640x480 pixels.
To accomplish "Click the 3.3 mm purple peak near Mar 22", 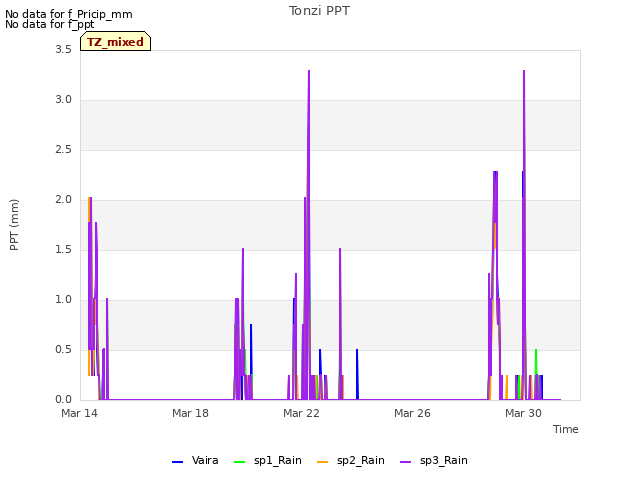I will click(x=309, y=71).
